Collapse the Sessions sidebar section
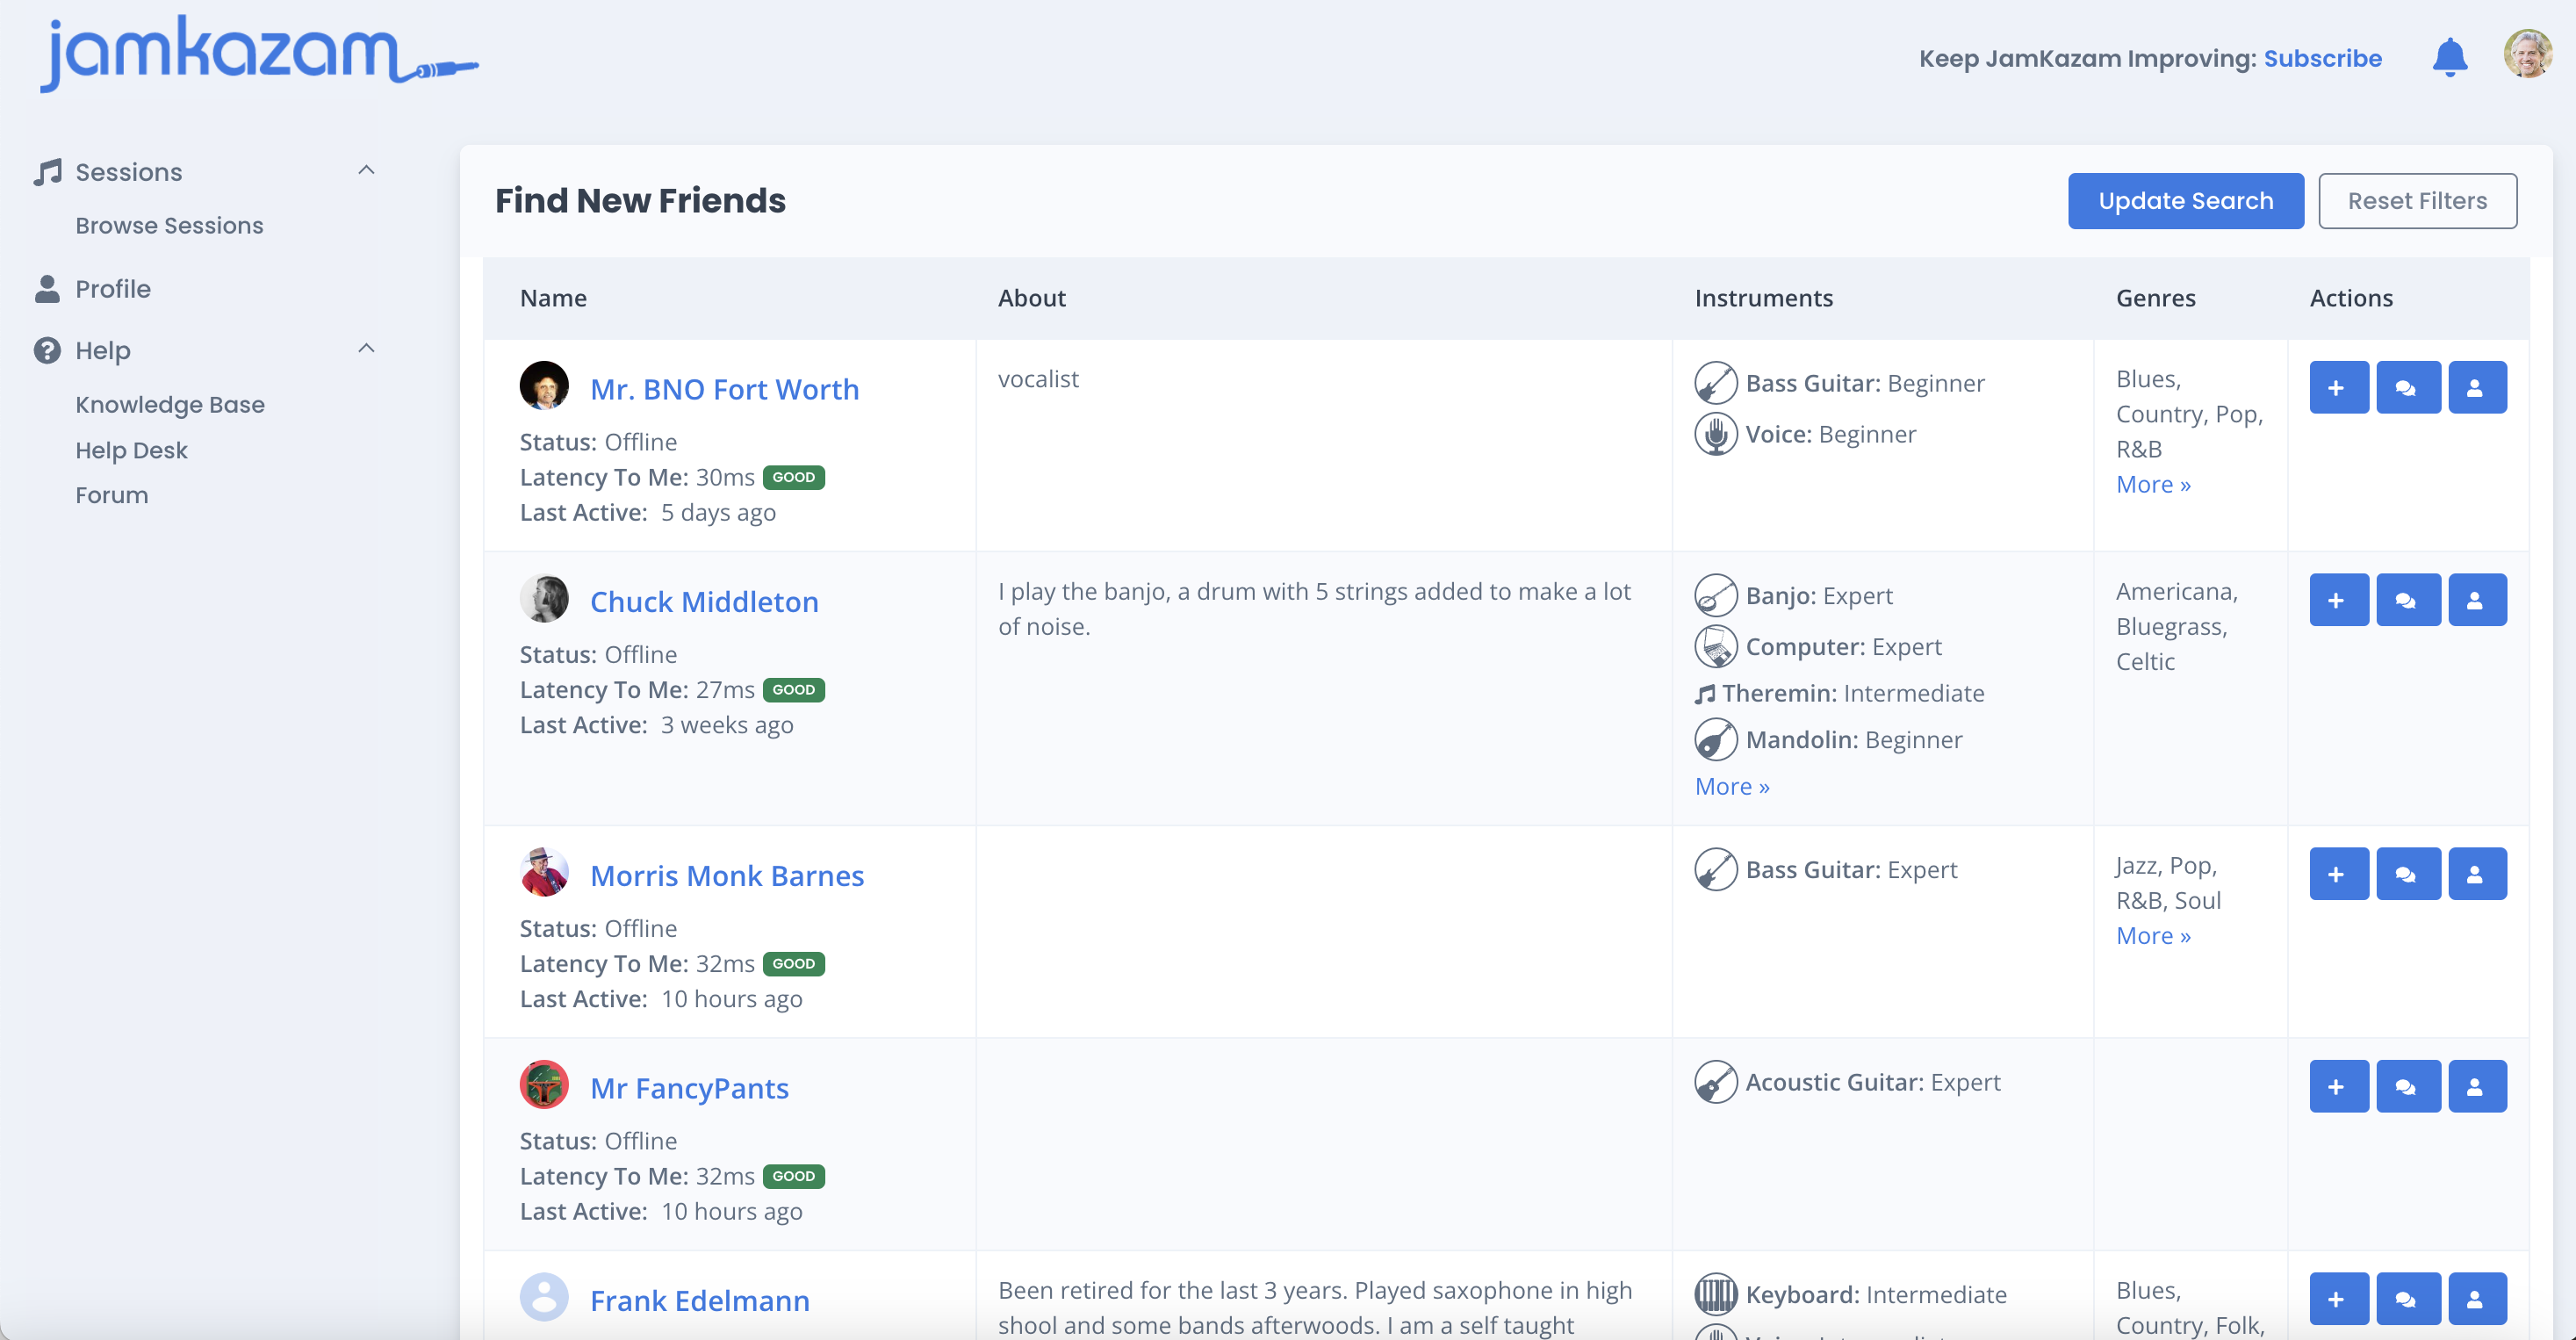 [366, 170]
